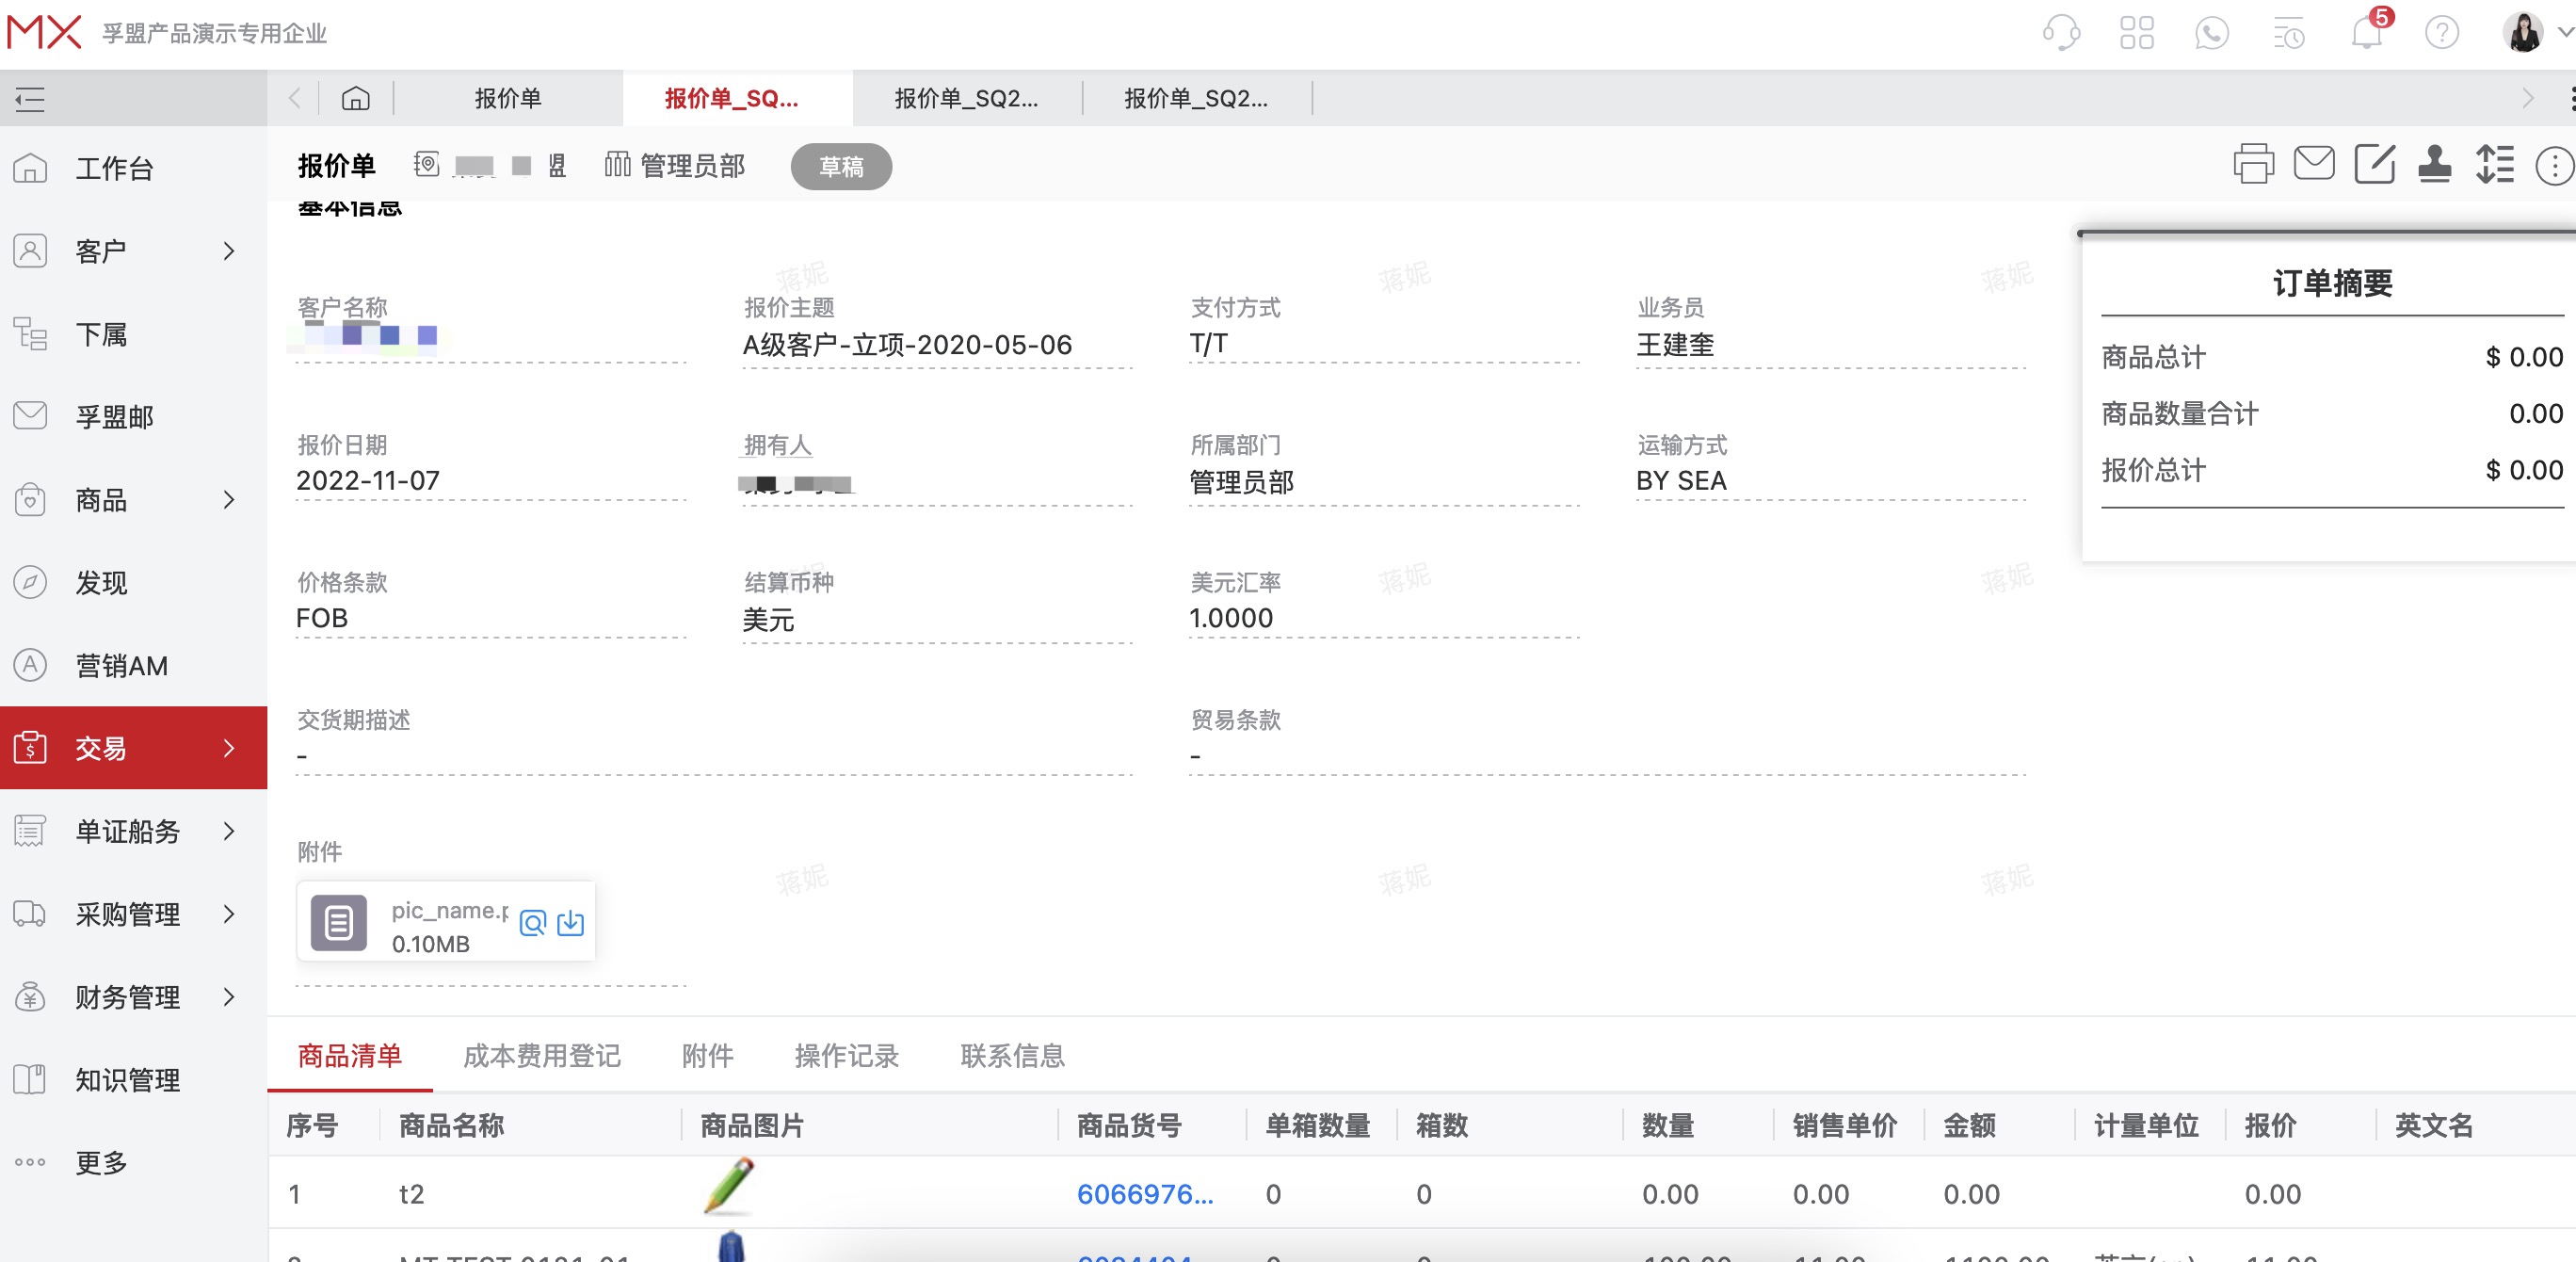Expand the 采购管理 sidebar menu
2576x1262 pixels.
click(x=133, y=914)
